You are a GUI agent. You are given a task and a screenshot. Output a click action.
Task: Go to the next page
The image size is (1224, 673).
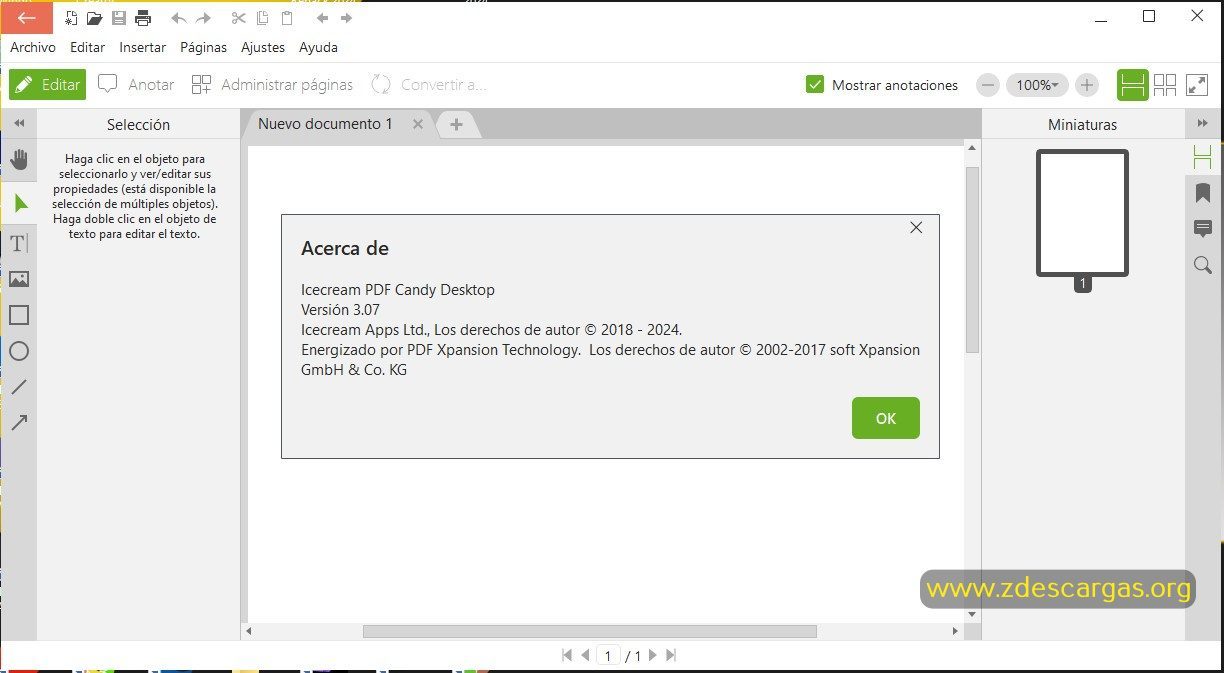tap(652, 656)
